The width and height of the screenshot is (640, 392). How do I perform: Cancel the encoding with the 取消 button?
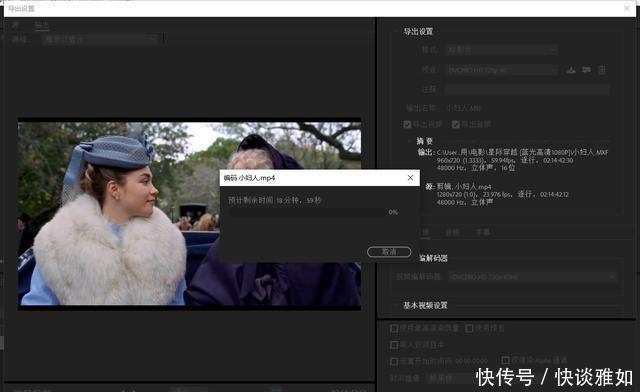tap(389, 252)
